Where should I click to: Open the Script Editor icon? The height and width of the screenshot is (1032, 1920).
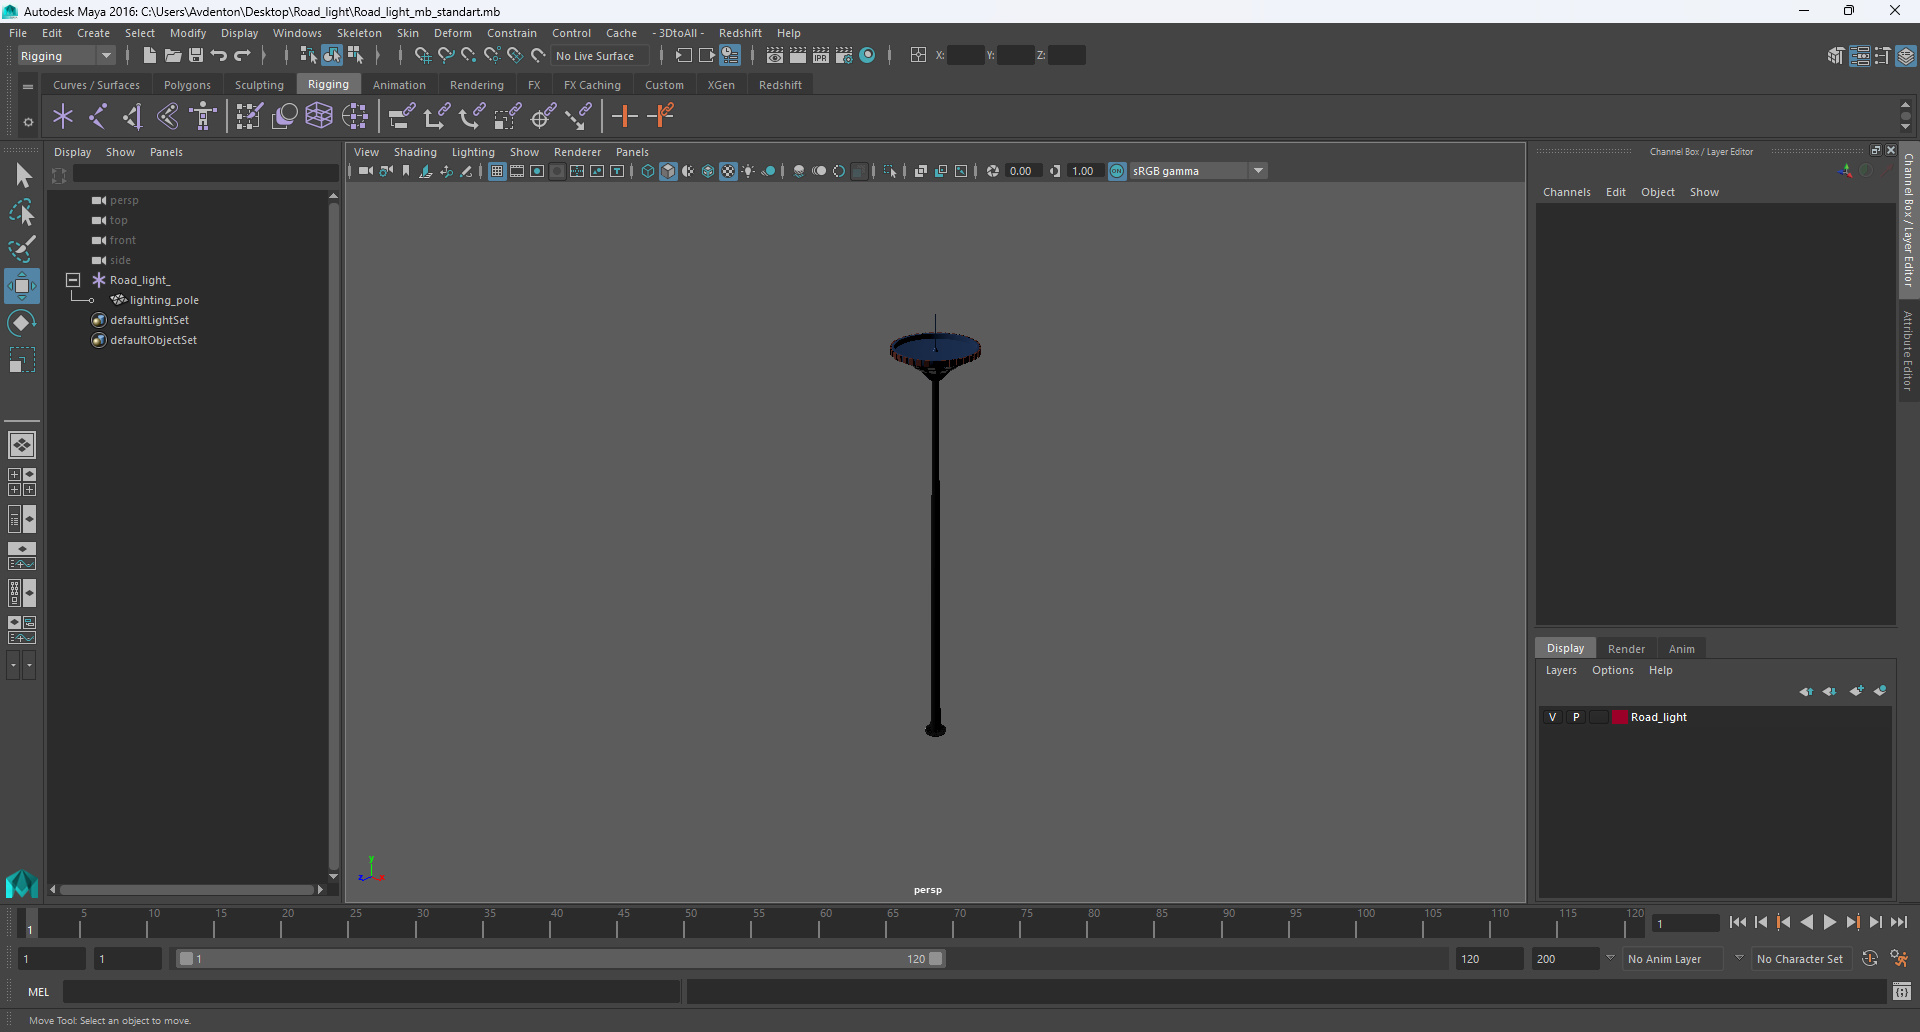[1902, 992]
